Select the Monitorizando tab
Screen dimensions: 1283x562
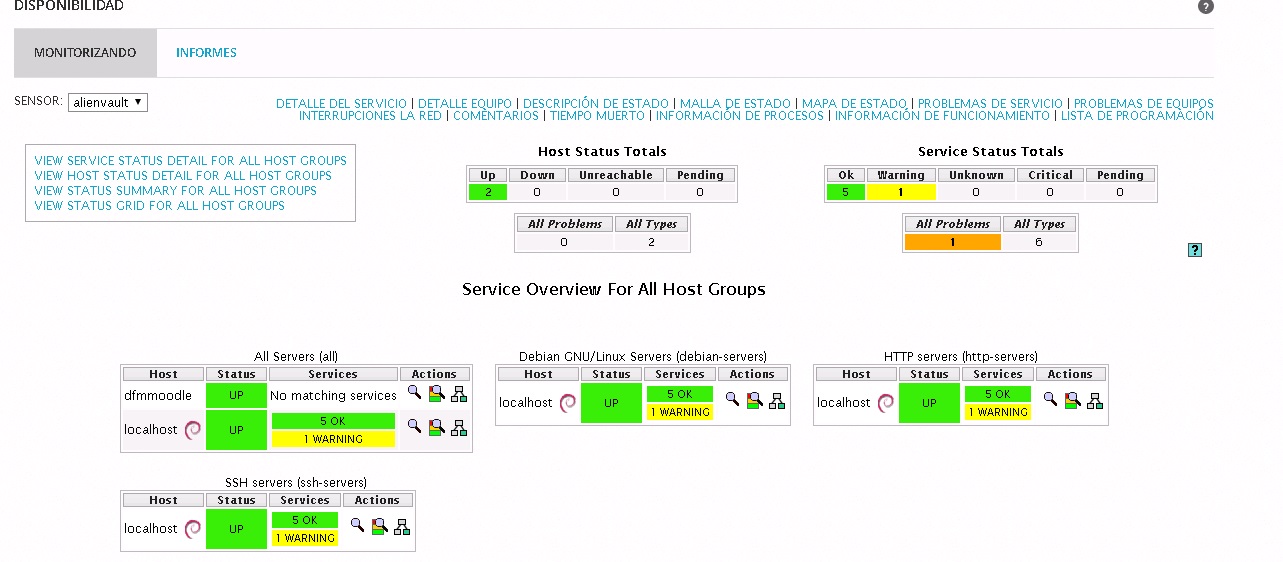coord(85,53)
